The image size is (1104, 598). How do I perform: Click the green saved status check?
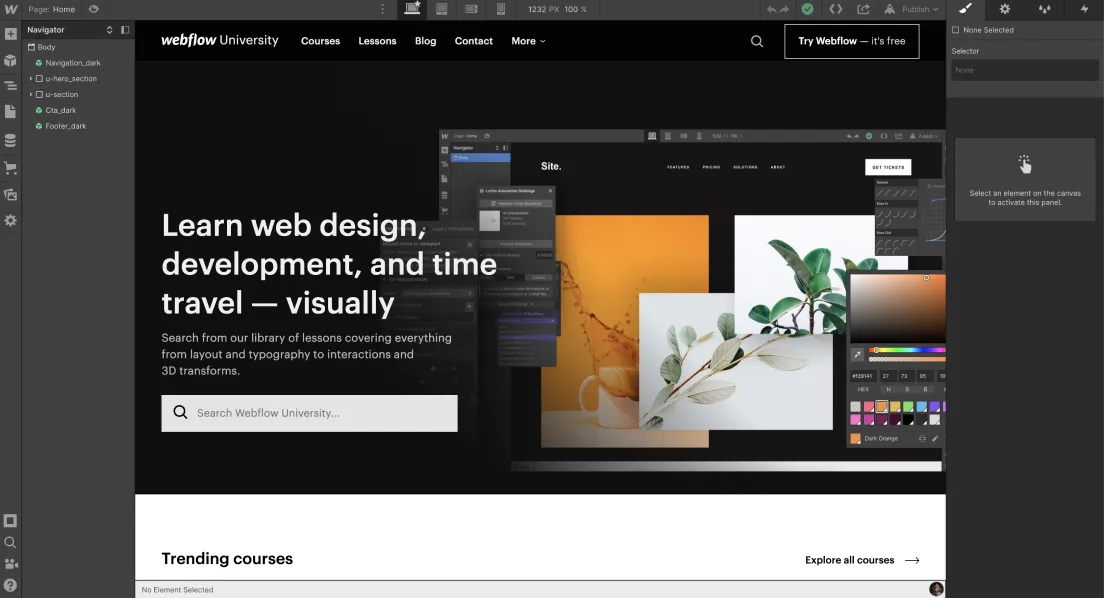808,9
